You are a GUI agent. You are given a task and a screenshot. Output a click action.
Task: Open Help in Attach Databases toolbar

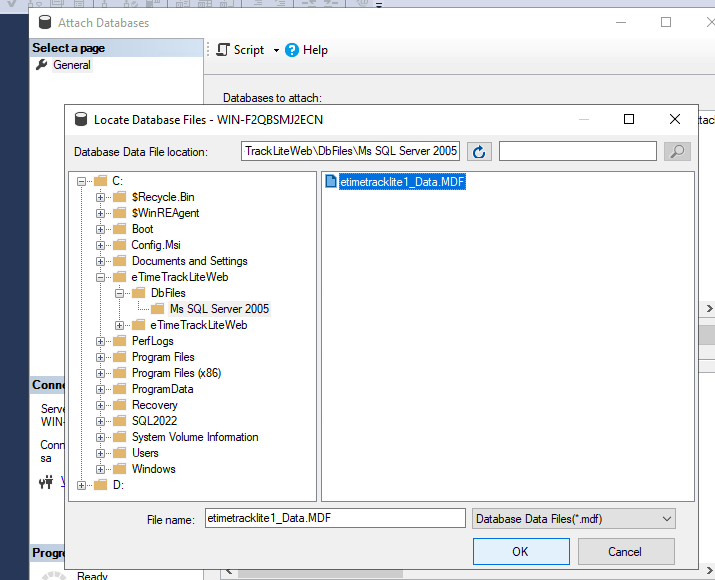[x=306, y=50]
